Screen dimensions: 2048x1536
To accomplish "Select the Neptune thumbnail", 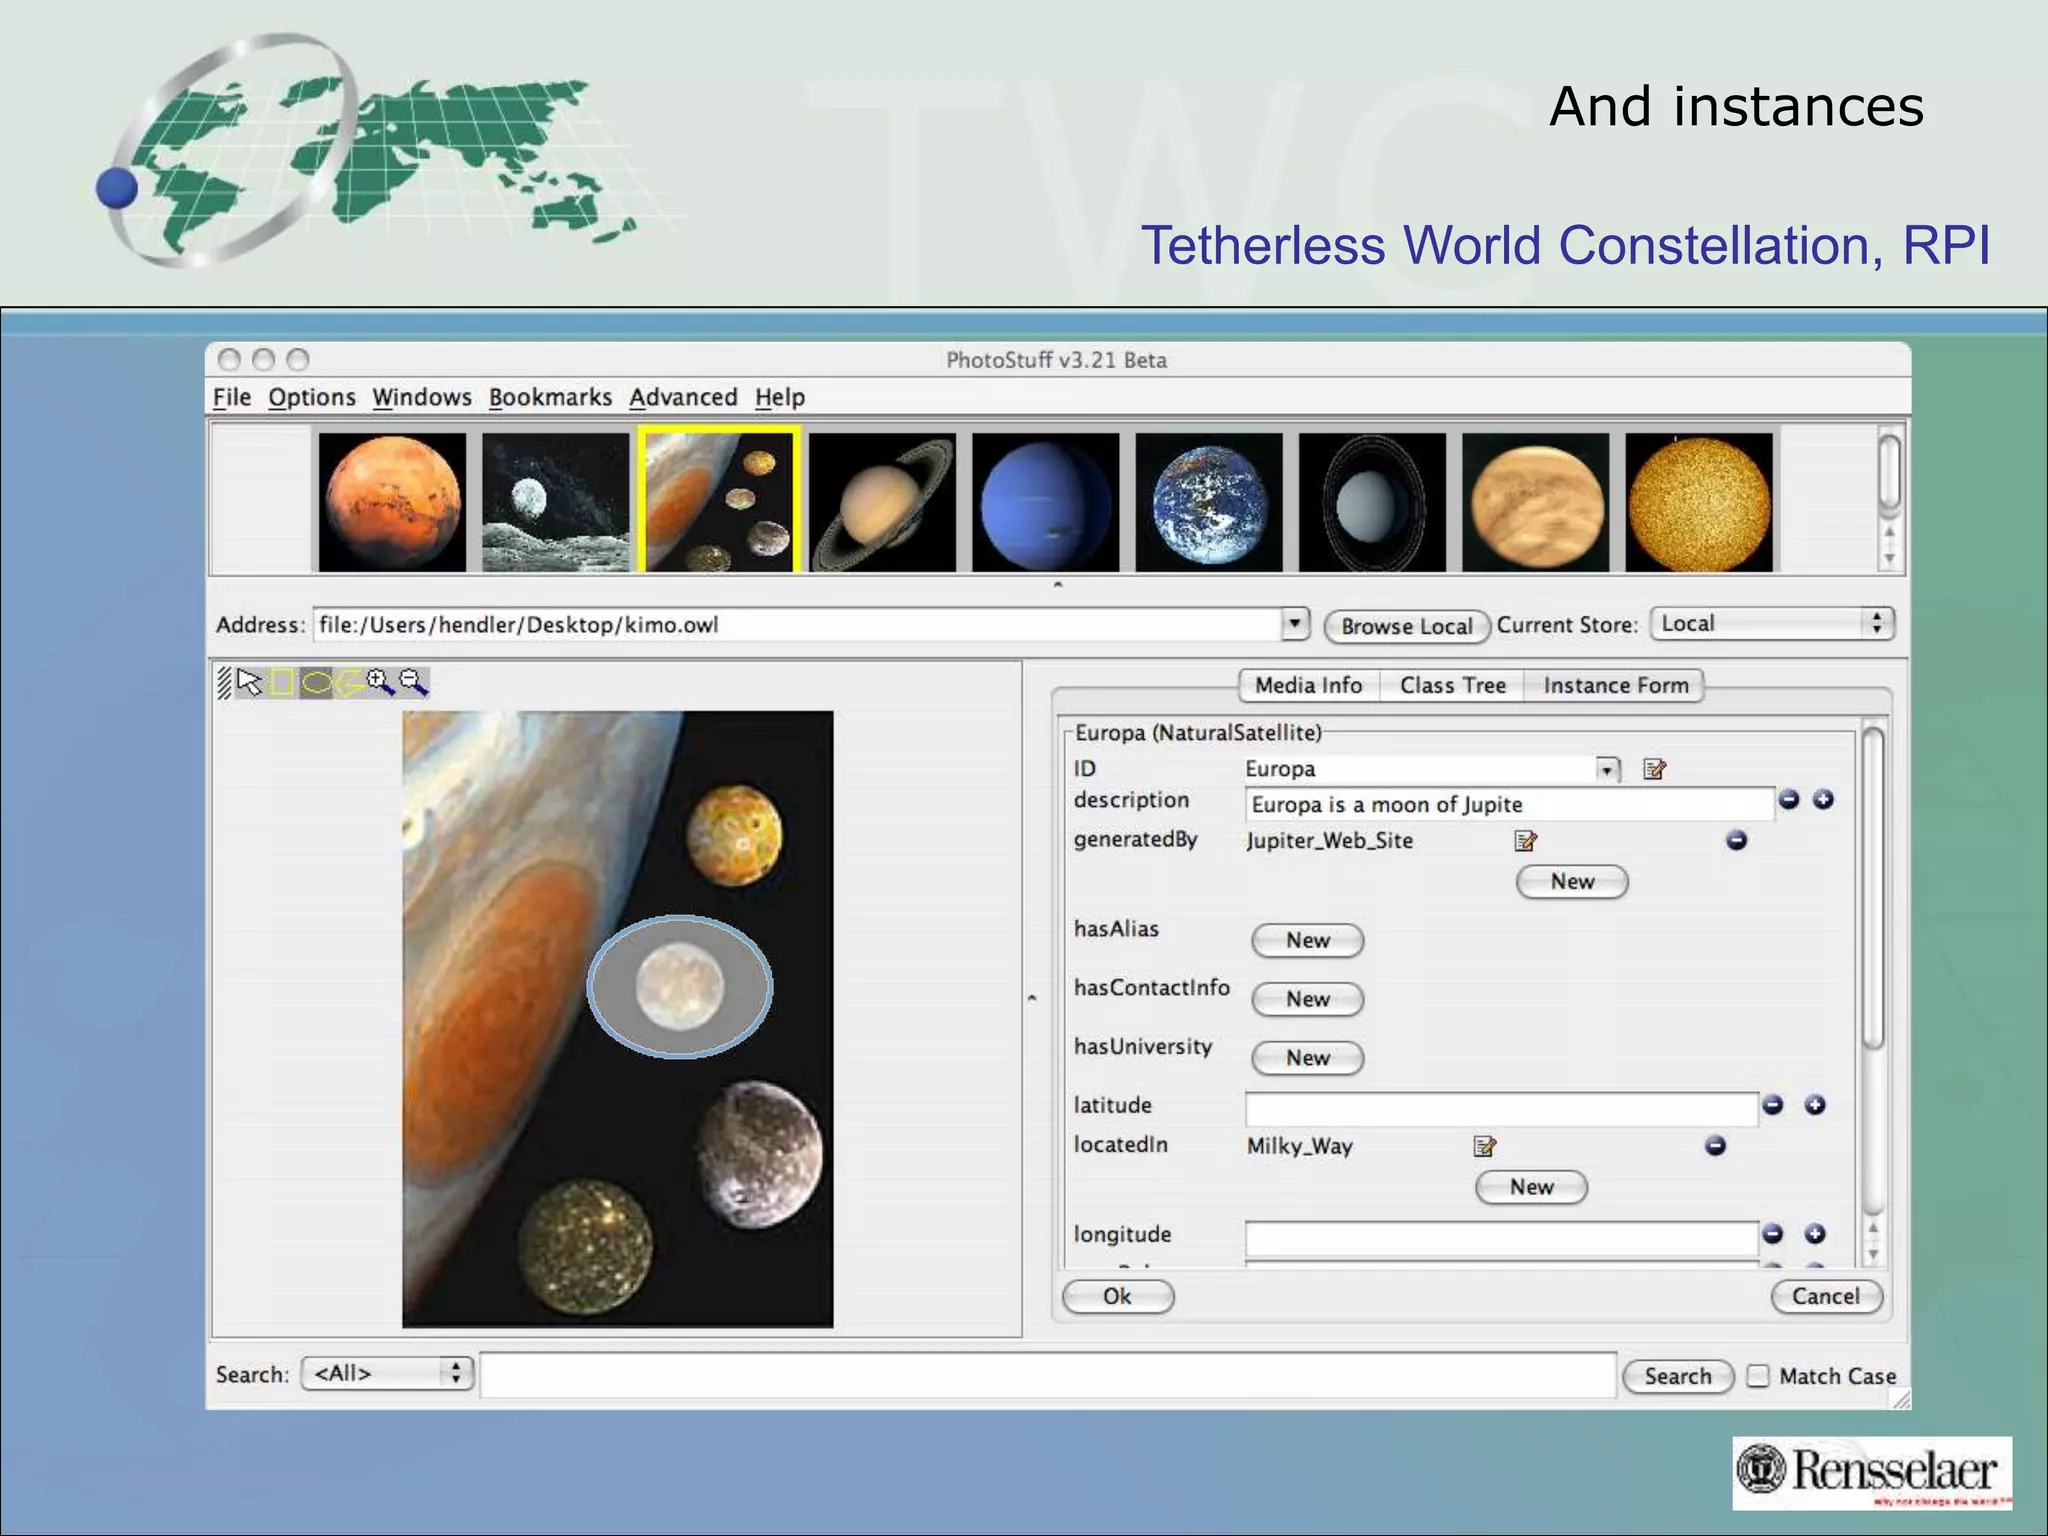I will pyautogui.click(x=1045, y=502).
